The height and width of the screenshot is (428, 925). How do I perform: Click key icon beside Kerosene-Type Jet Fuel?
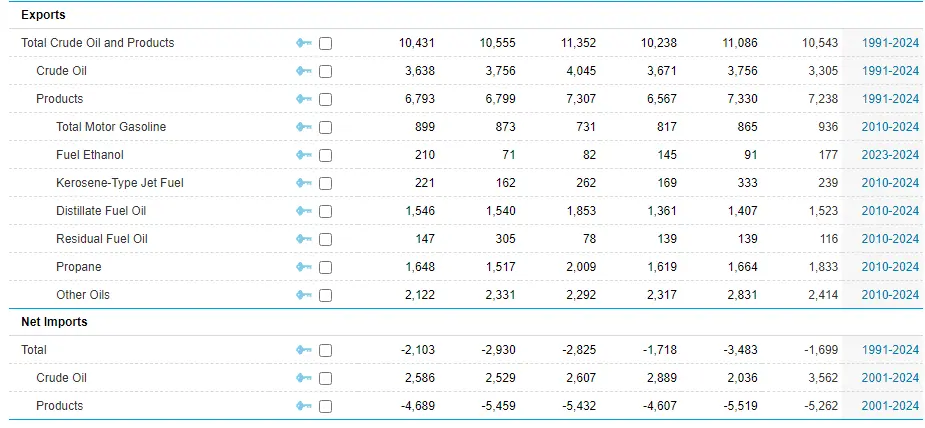[304, 183]
